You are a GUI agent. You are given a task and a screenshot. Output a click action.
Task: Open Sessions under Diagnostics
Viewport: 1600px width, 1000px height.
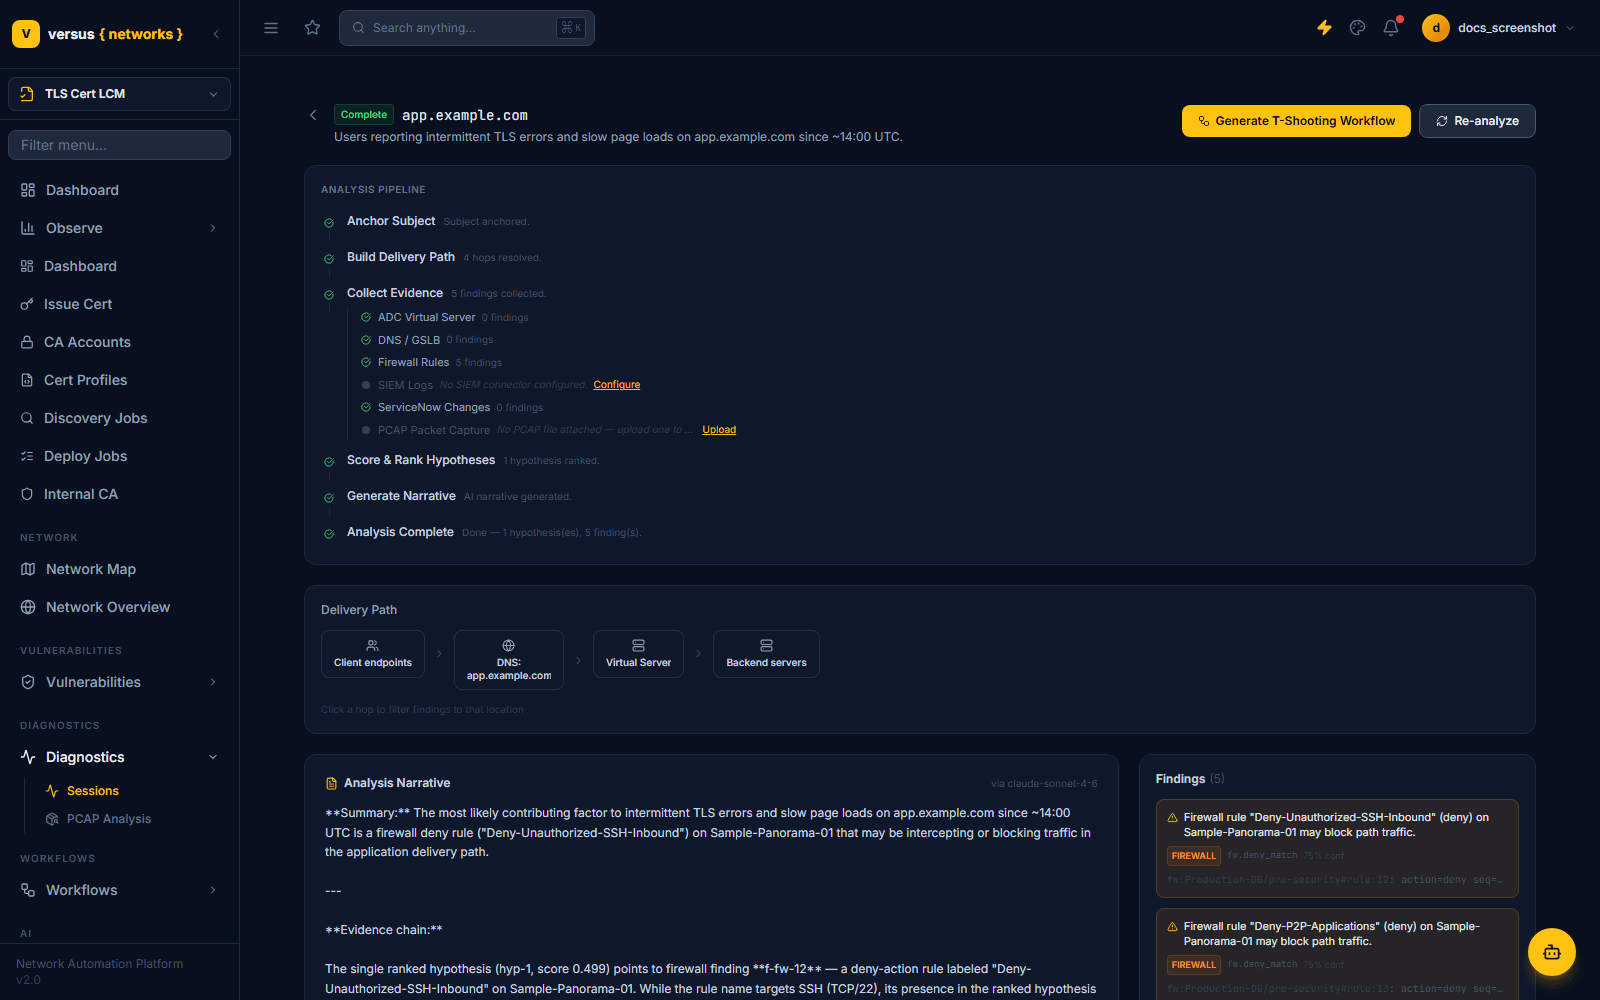[x=92, y=791]
